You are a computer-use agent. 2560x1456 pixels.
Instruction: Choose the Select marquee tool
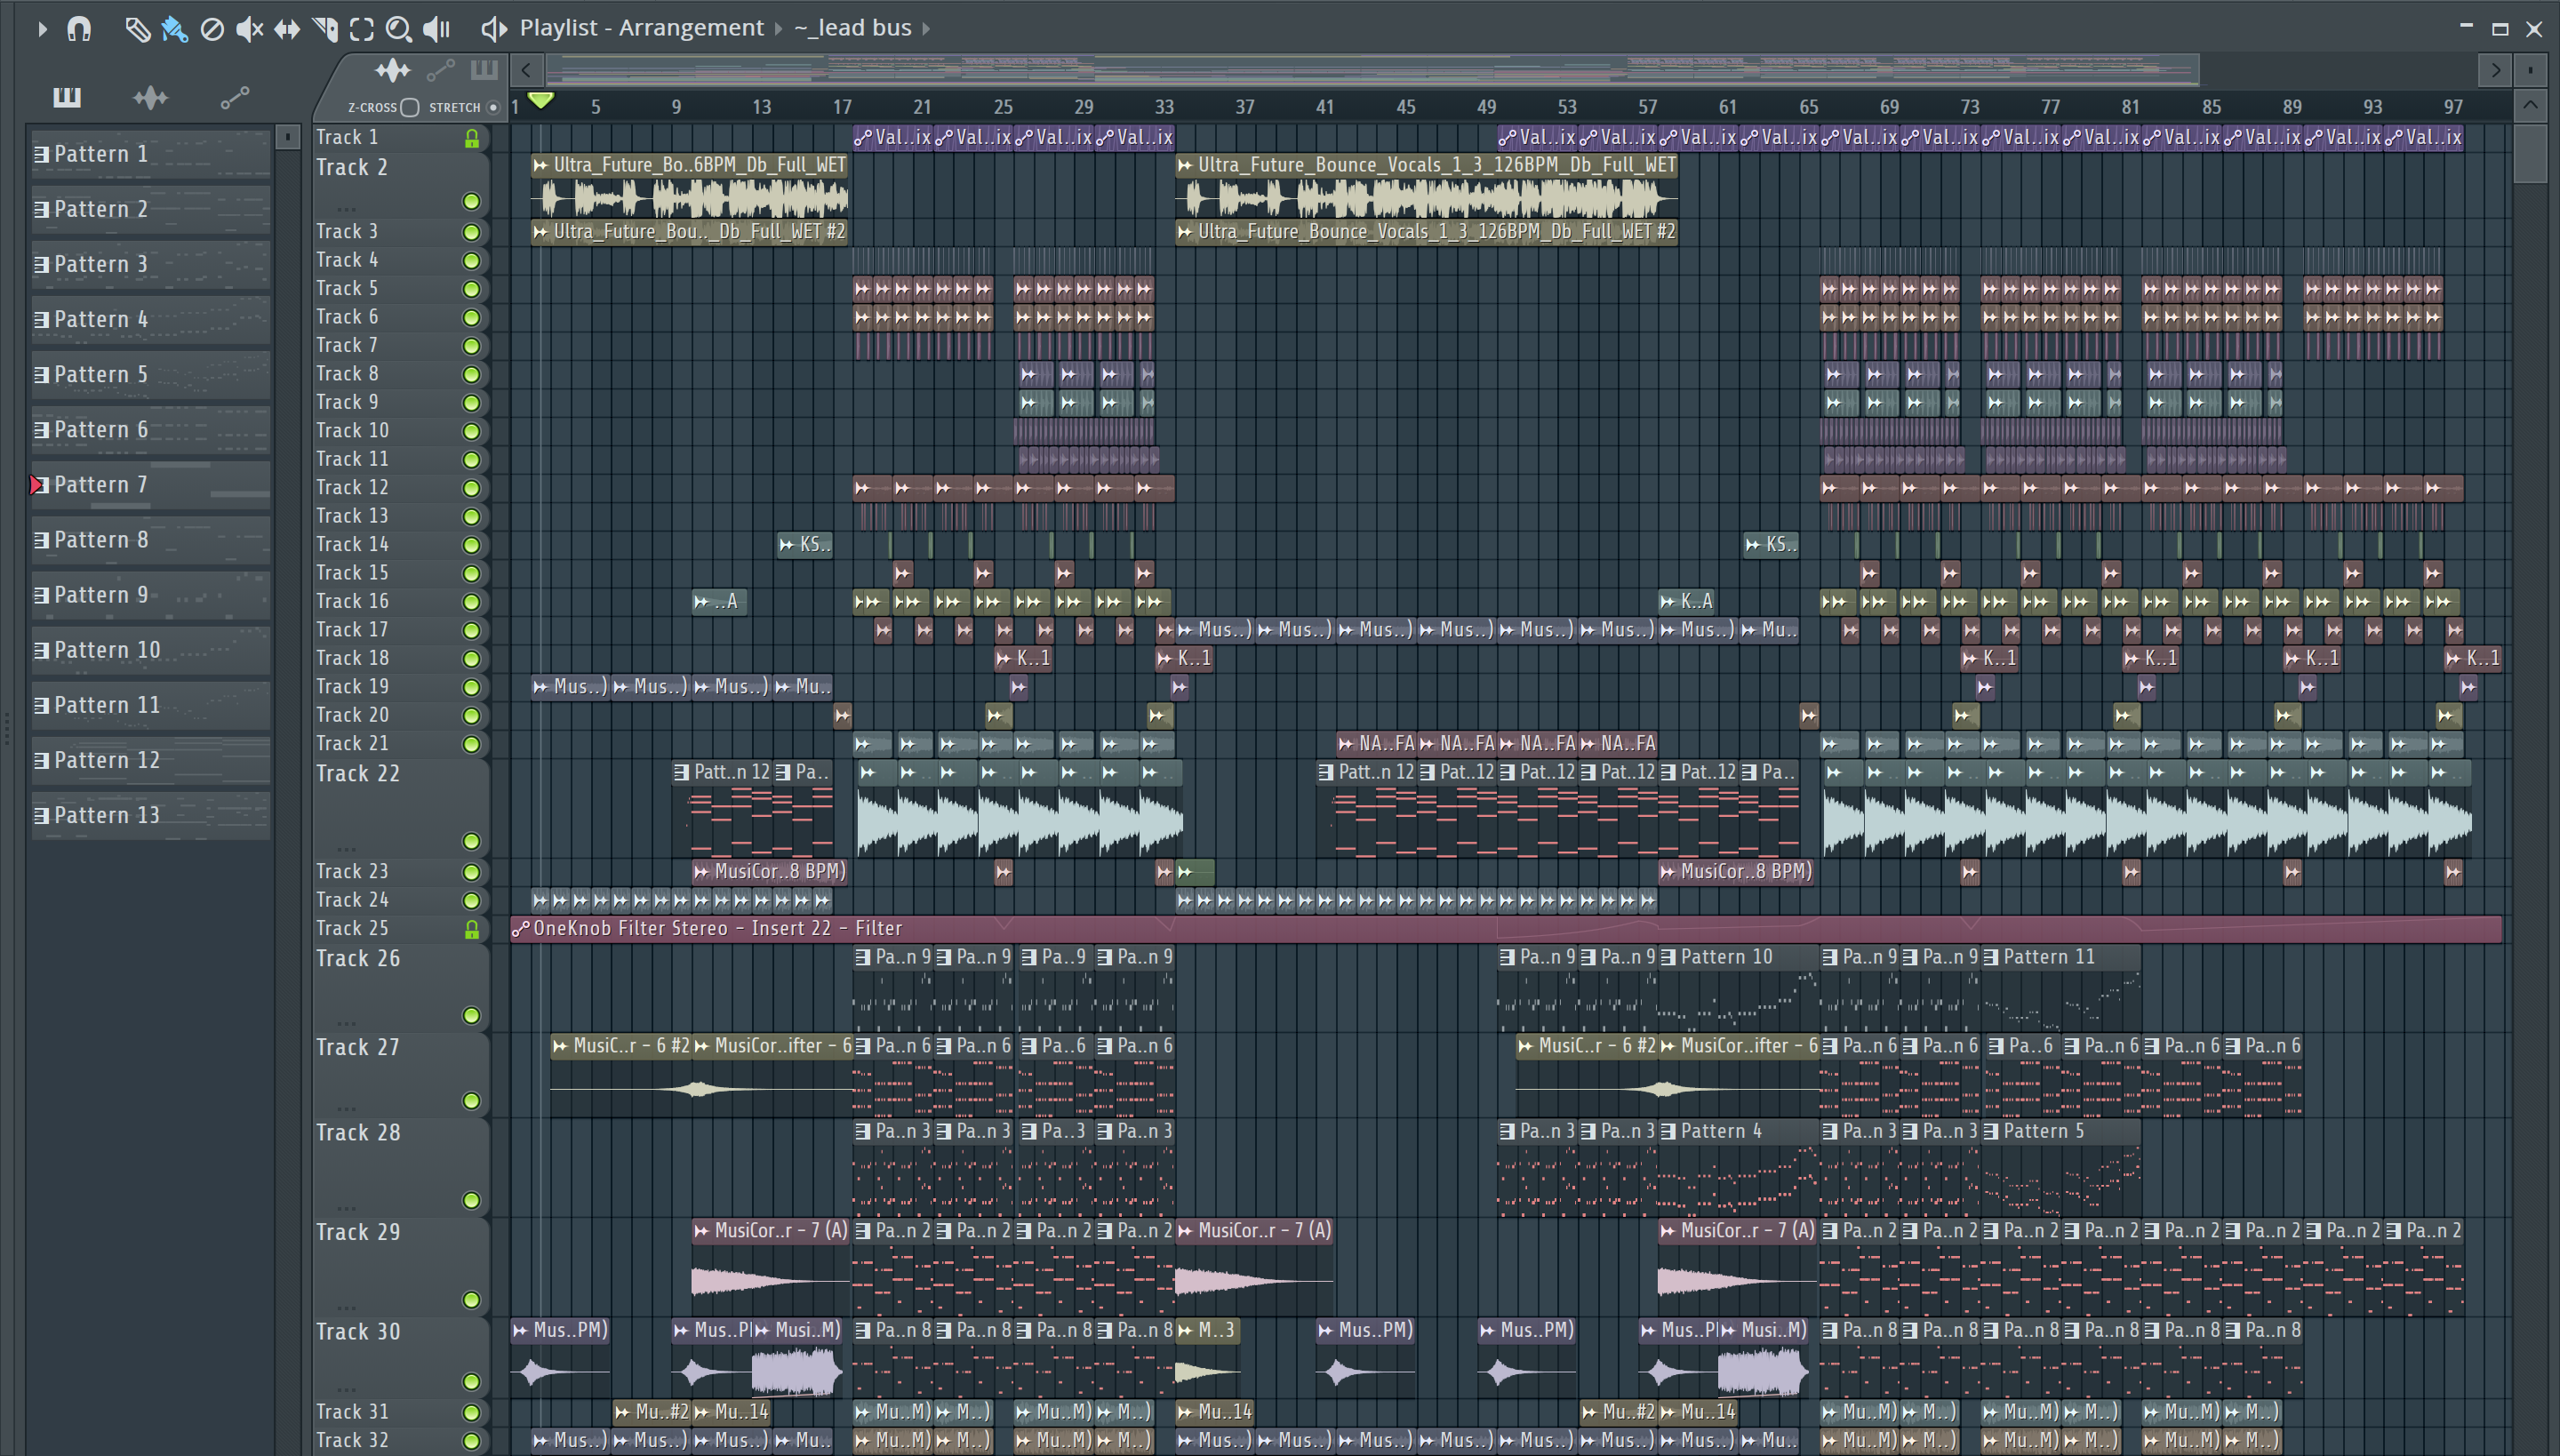coord(362,29)
